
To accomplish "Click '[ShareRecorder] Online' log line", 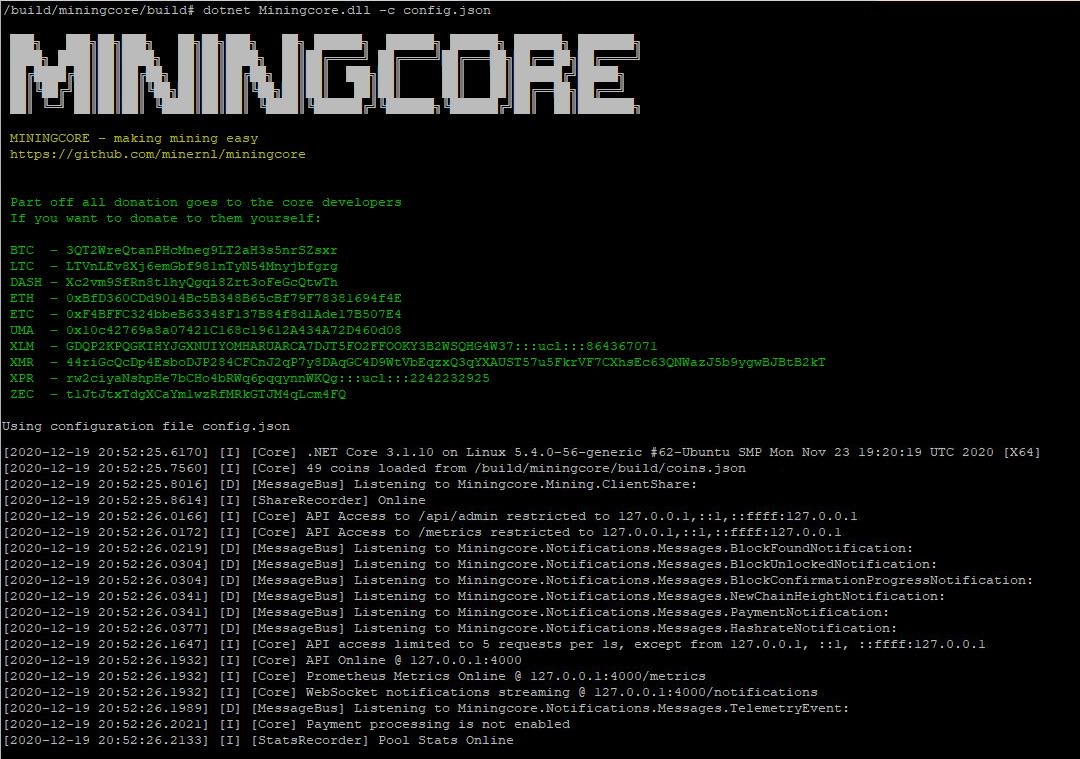I will (x=214, y=500).
